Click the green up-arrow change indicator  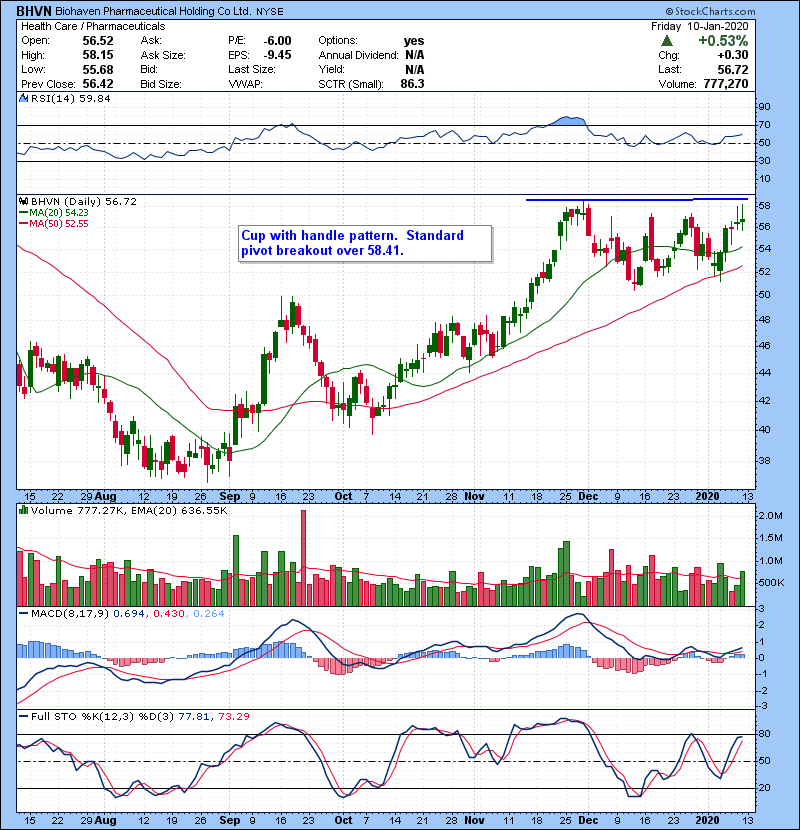pyautogui.click(x=666, y=41)
